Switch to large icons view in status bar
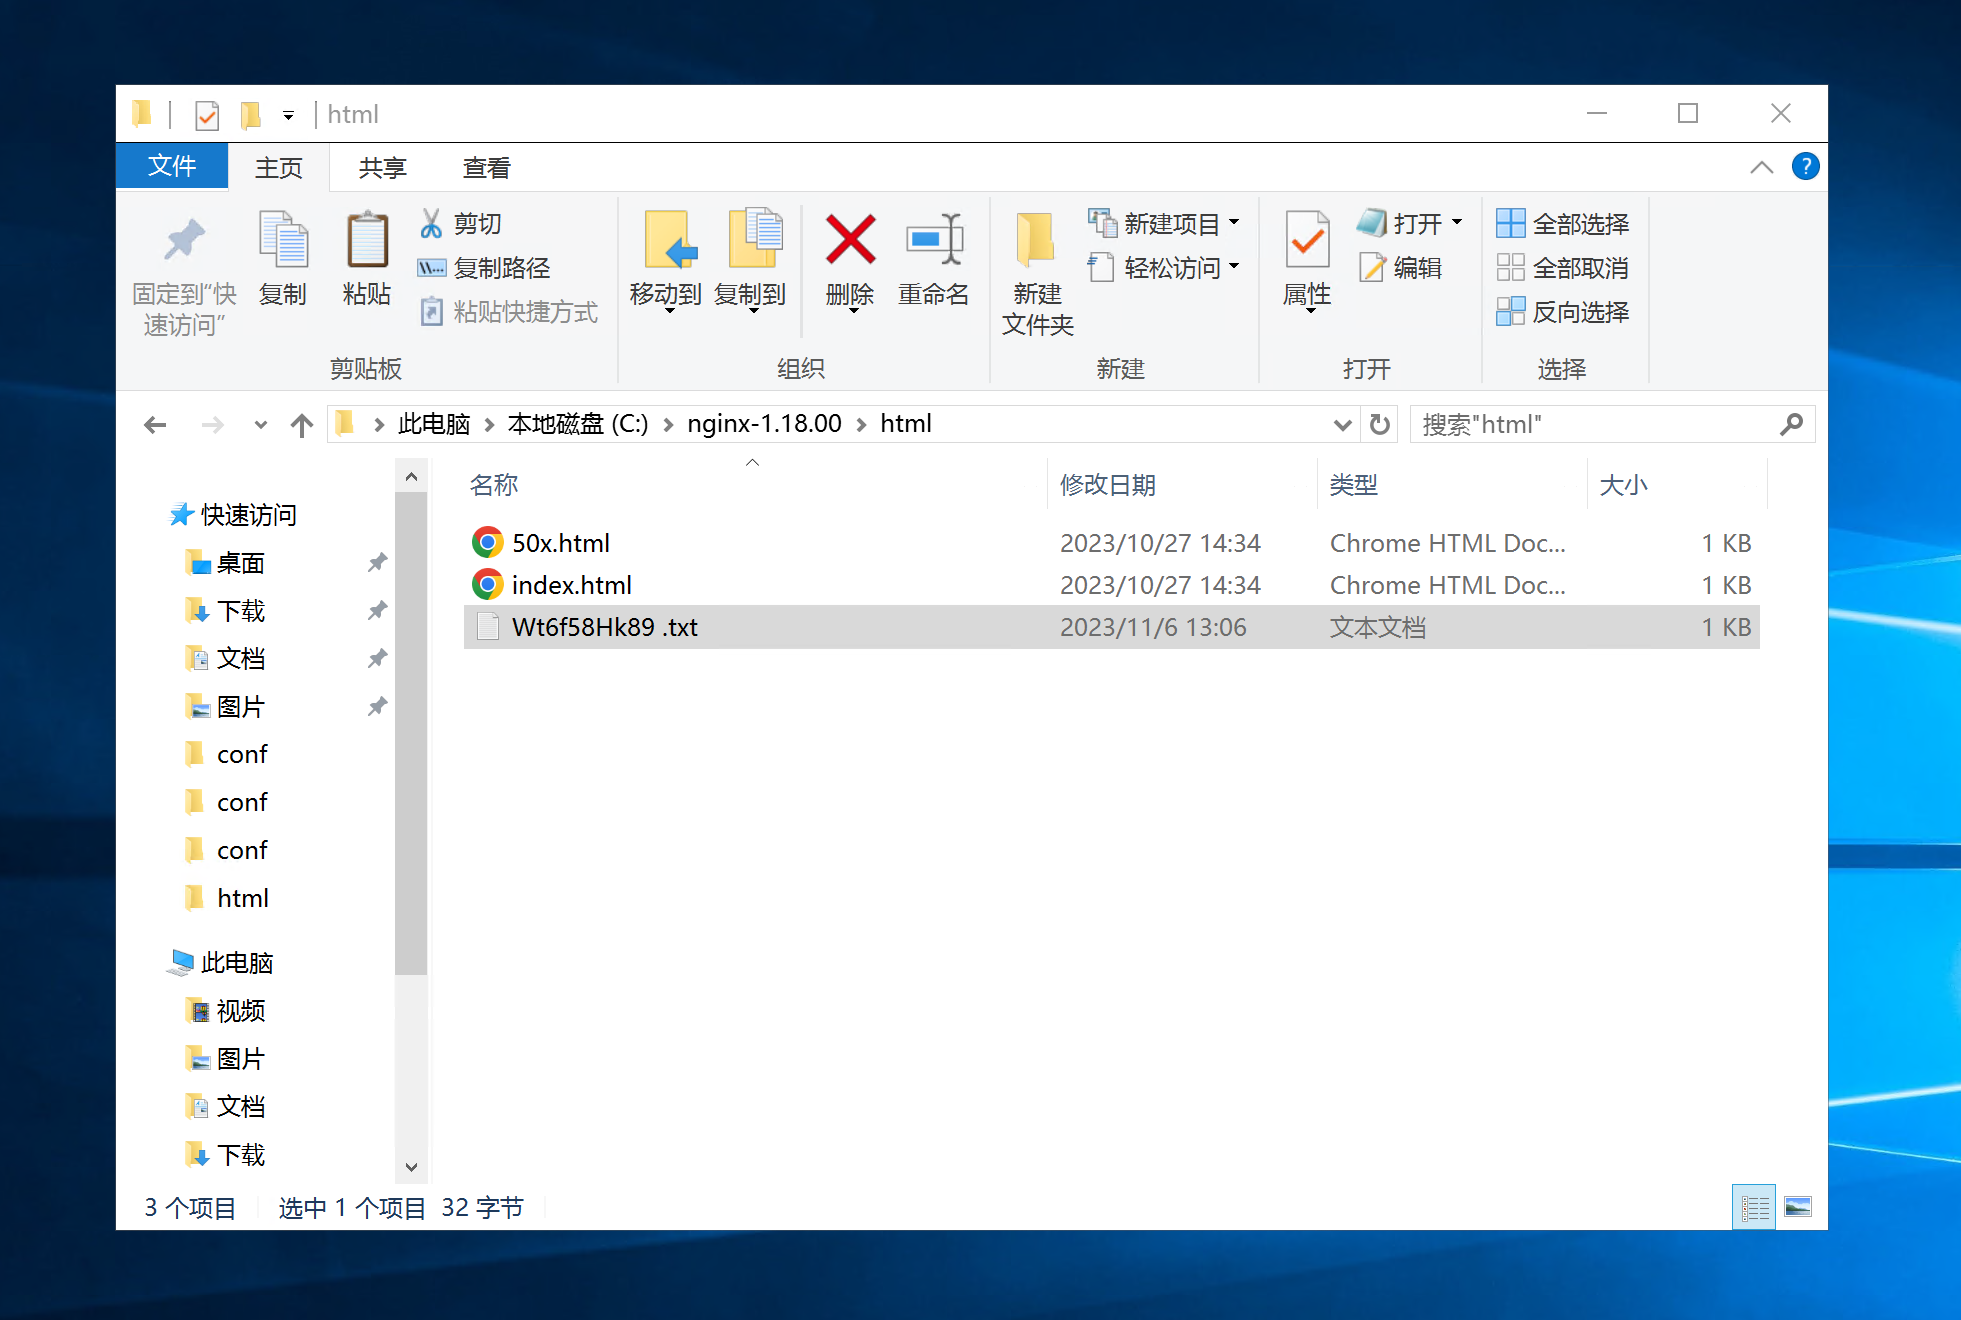Image resolution: width=1961 pixels, height=1320 pixels. (1797, 1207)
